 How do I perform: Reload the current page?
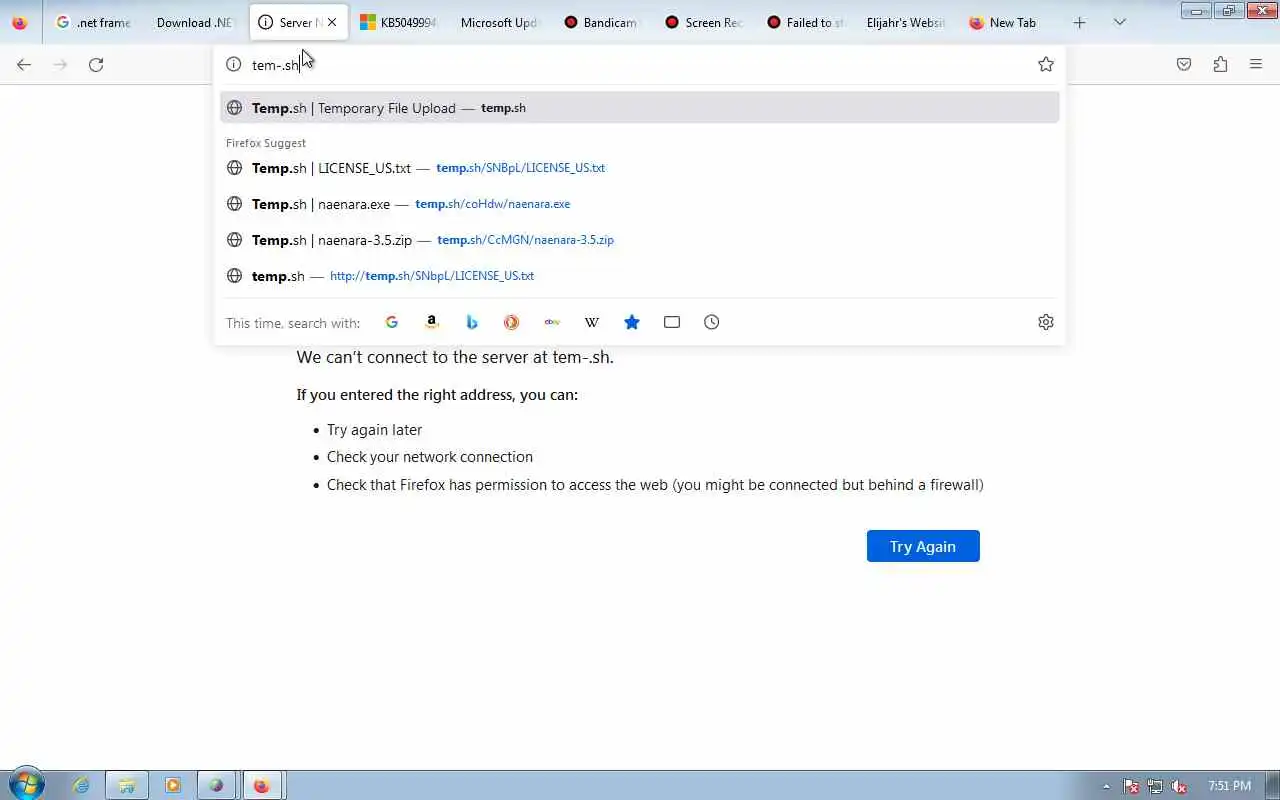coord(96,64)
